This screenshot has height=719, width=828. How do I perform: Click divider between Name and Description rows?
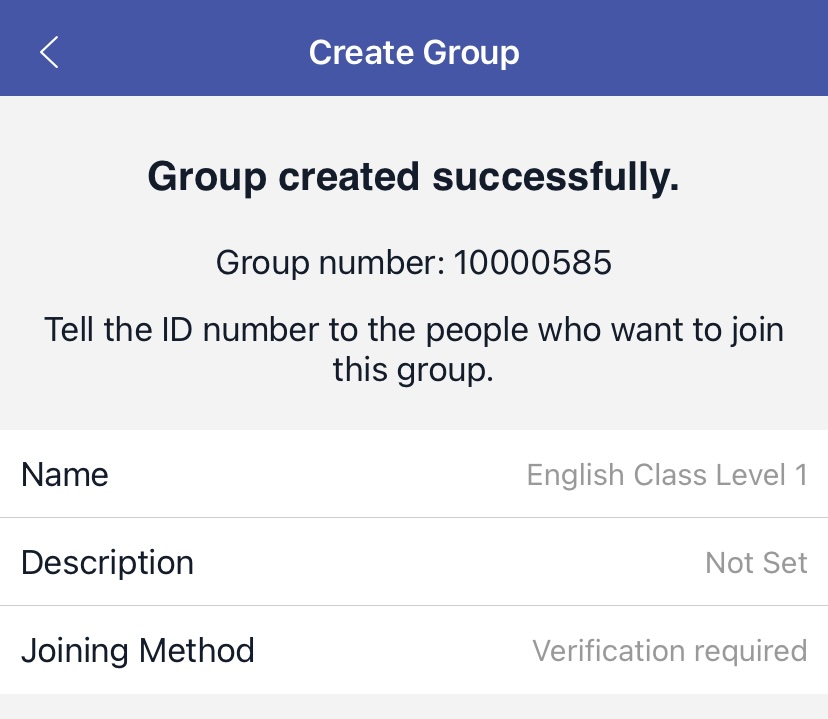tap(414, 518)
